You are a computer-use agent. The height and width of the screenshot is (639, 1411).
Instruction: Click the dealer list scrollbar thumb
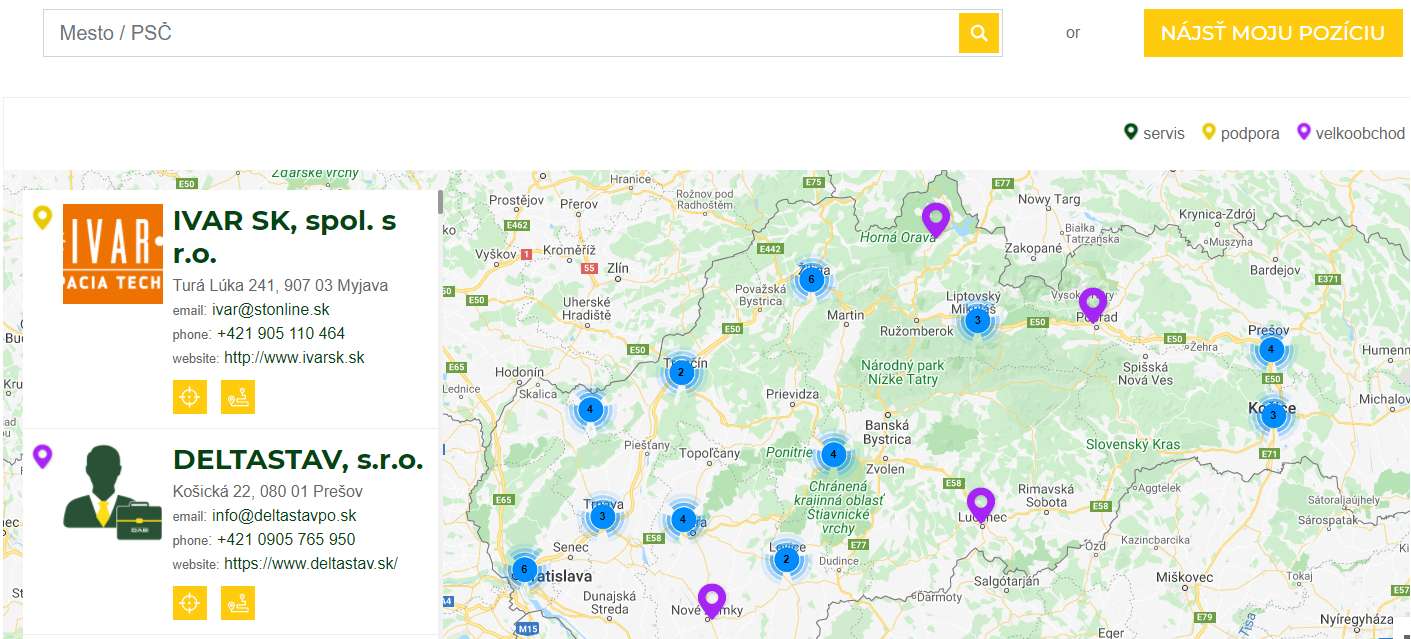tap(440, 202)
